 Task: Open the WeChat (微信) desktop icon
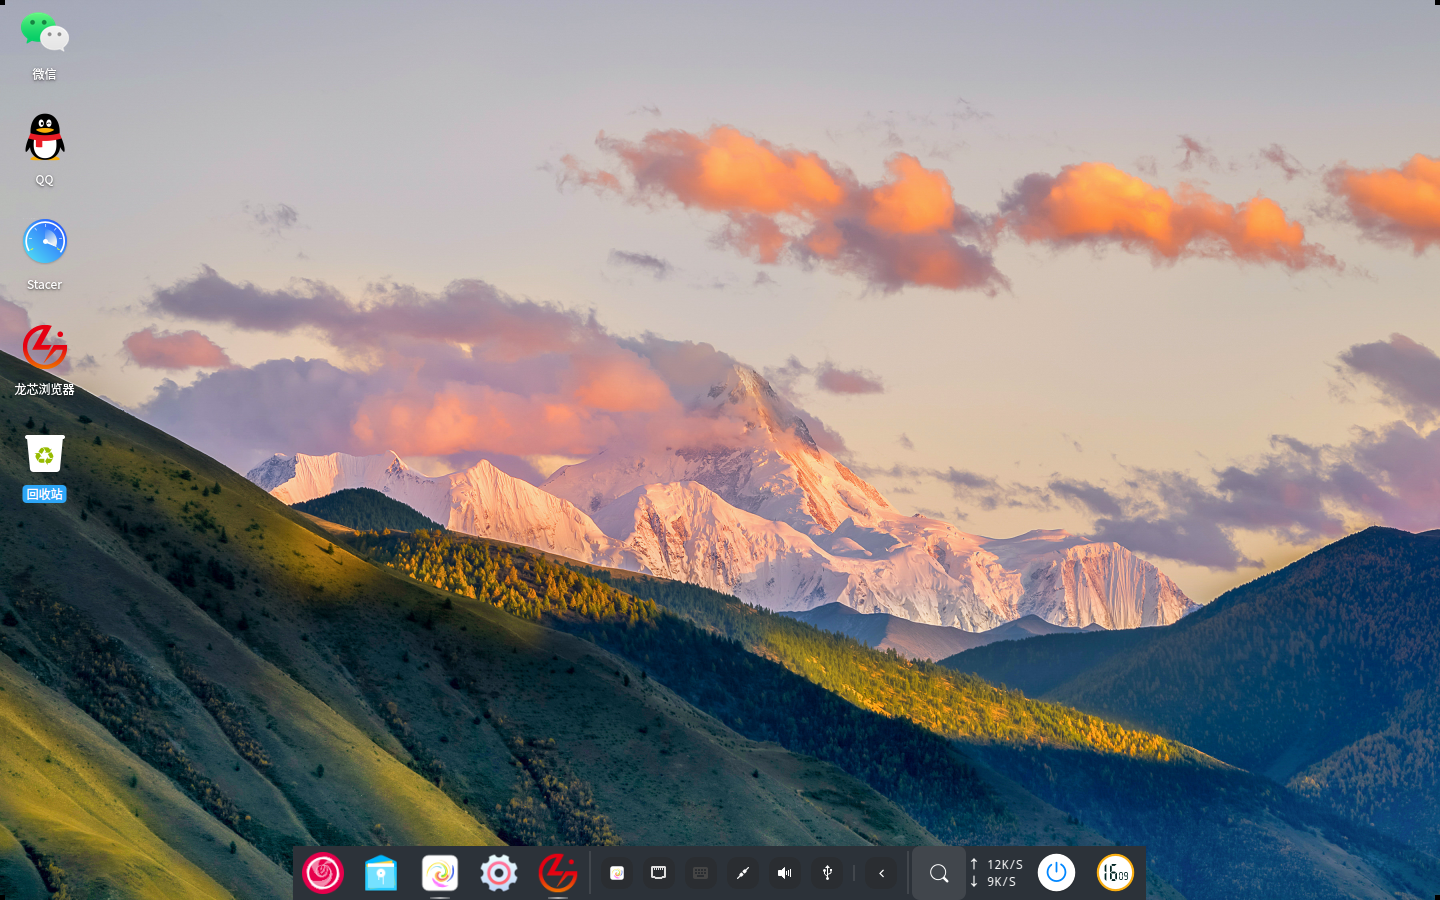[44, 33]
